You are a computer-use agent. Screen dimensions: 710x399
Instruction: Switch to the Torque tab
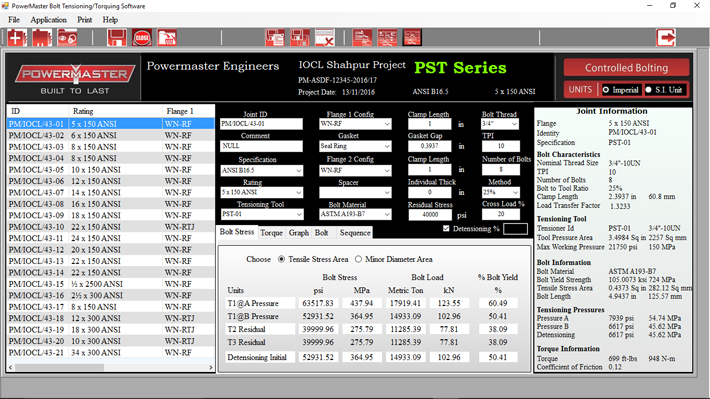point(271,233)
